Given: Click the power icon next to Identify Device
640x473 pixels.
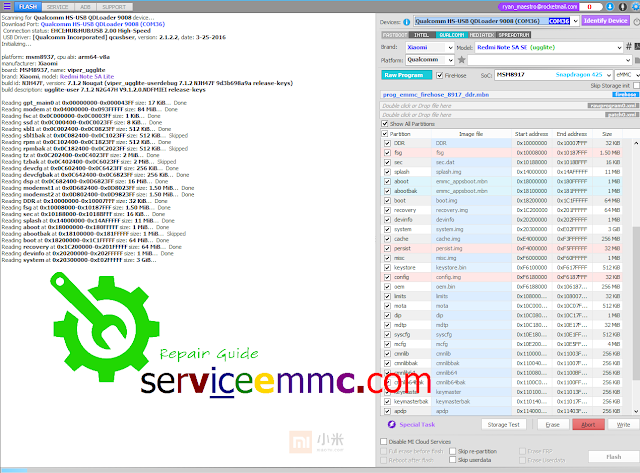Looking at the screenshot, I should point(636,22).
